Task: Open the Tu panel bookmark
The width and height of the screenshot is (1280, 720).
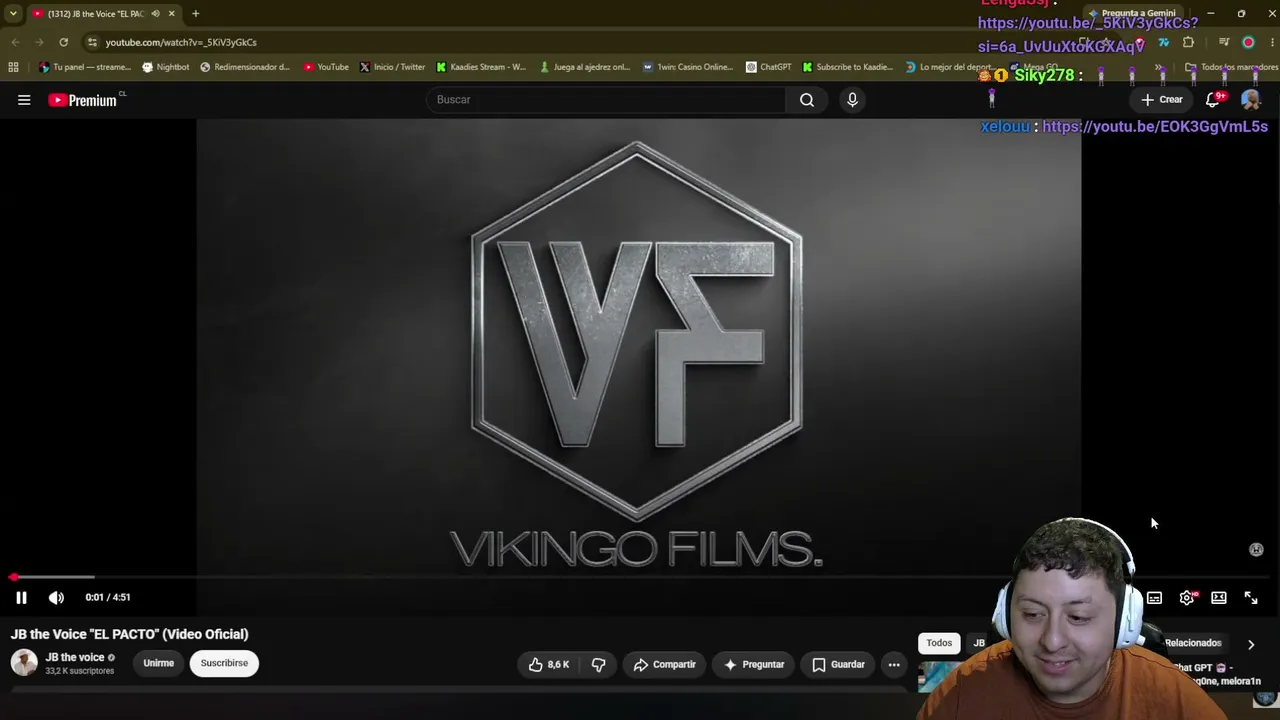Action: click(85, 67)
